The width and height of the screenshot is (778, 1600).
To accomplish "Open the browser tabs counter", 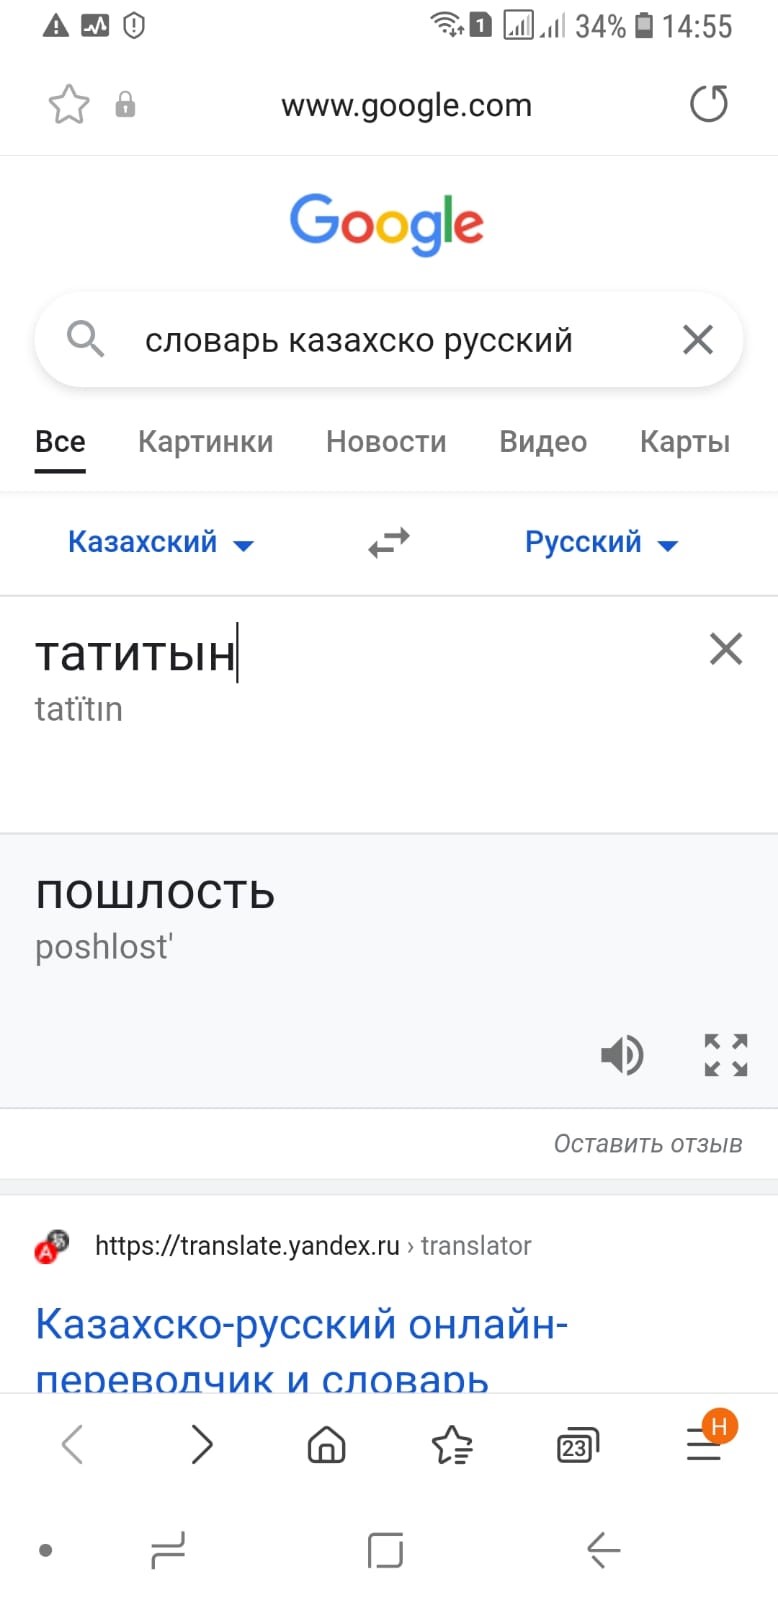I will click(x=577, y=1445).
